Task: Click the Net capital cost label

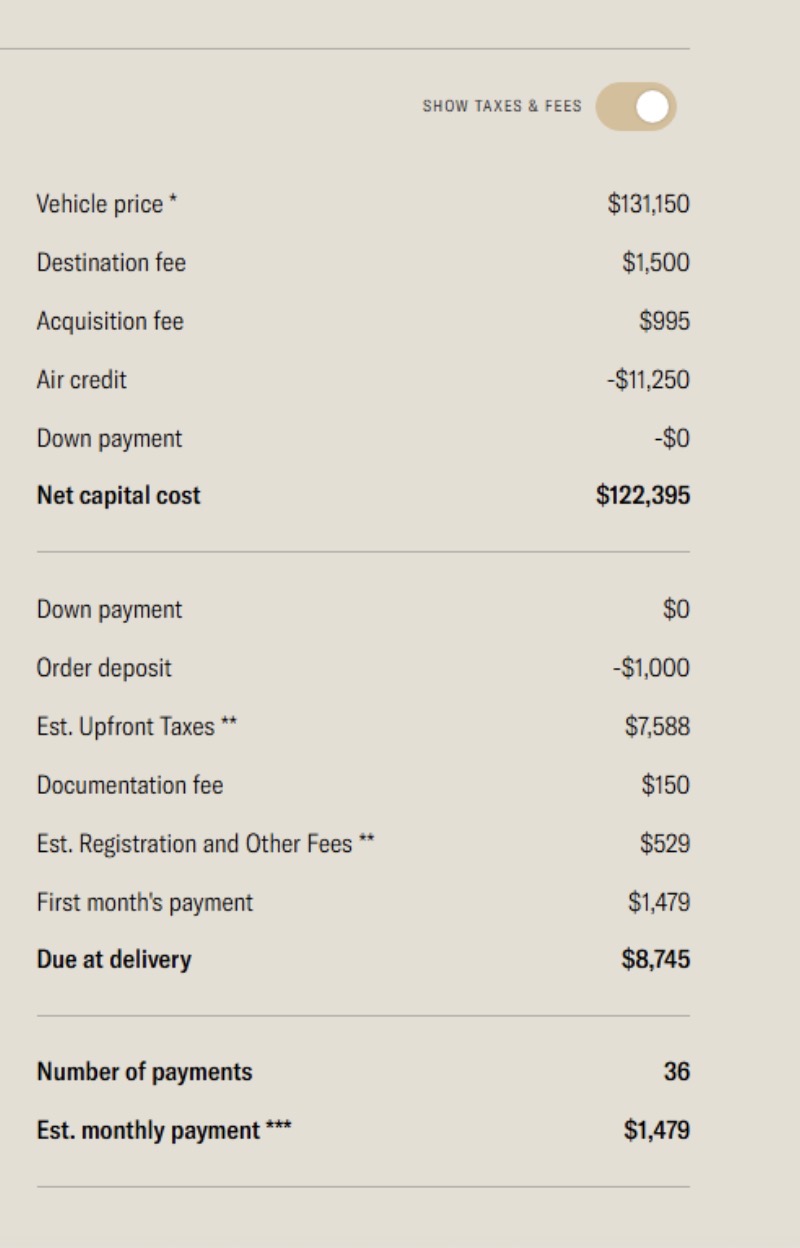Action: point(118,496)
